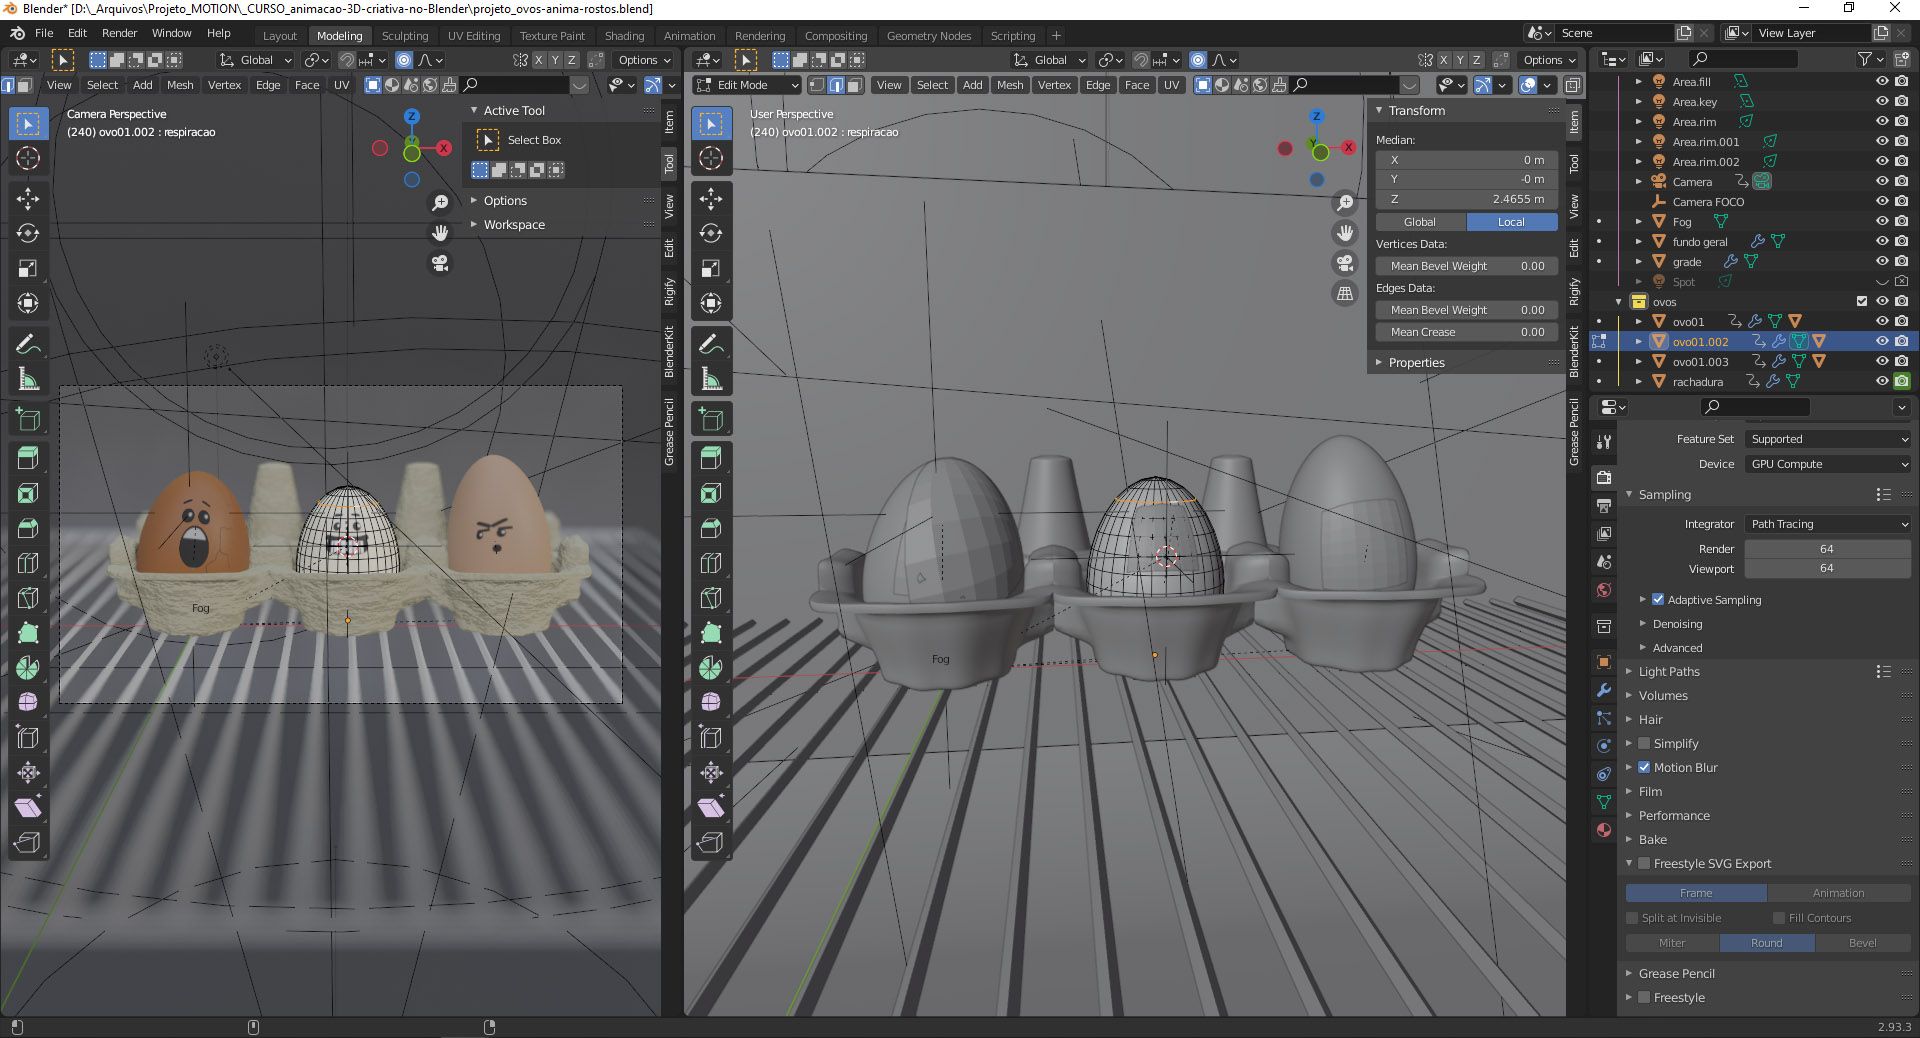
Task: Open the Integrator Path Tracing dropdown
Action: pos(1828,524)
